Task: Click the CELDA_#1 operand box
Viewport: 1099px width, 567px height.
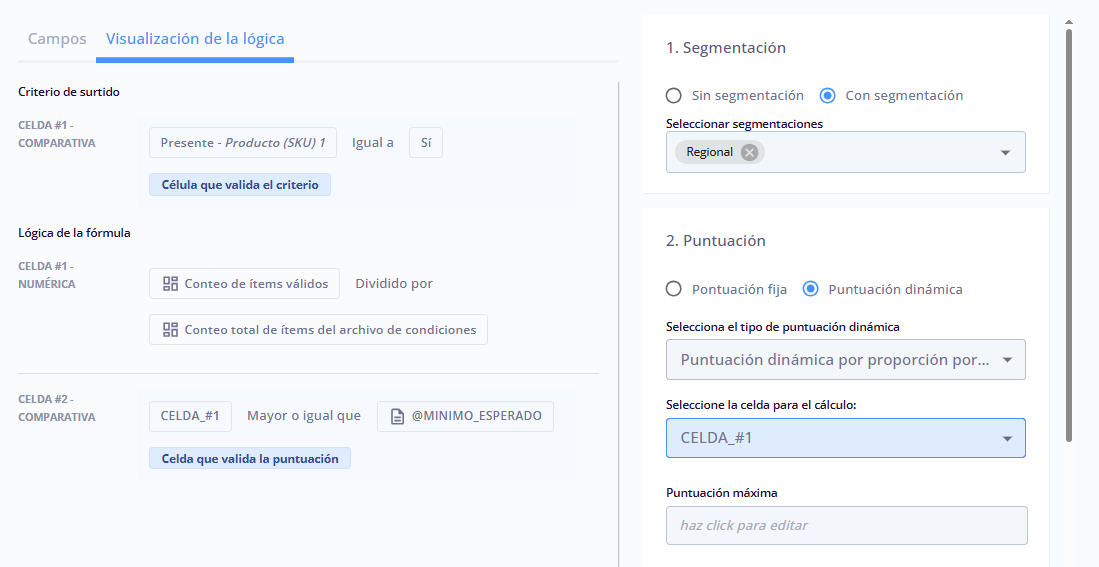Action: pyautogui.click(x=190, y=416)
